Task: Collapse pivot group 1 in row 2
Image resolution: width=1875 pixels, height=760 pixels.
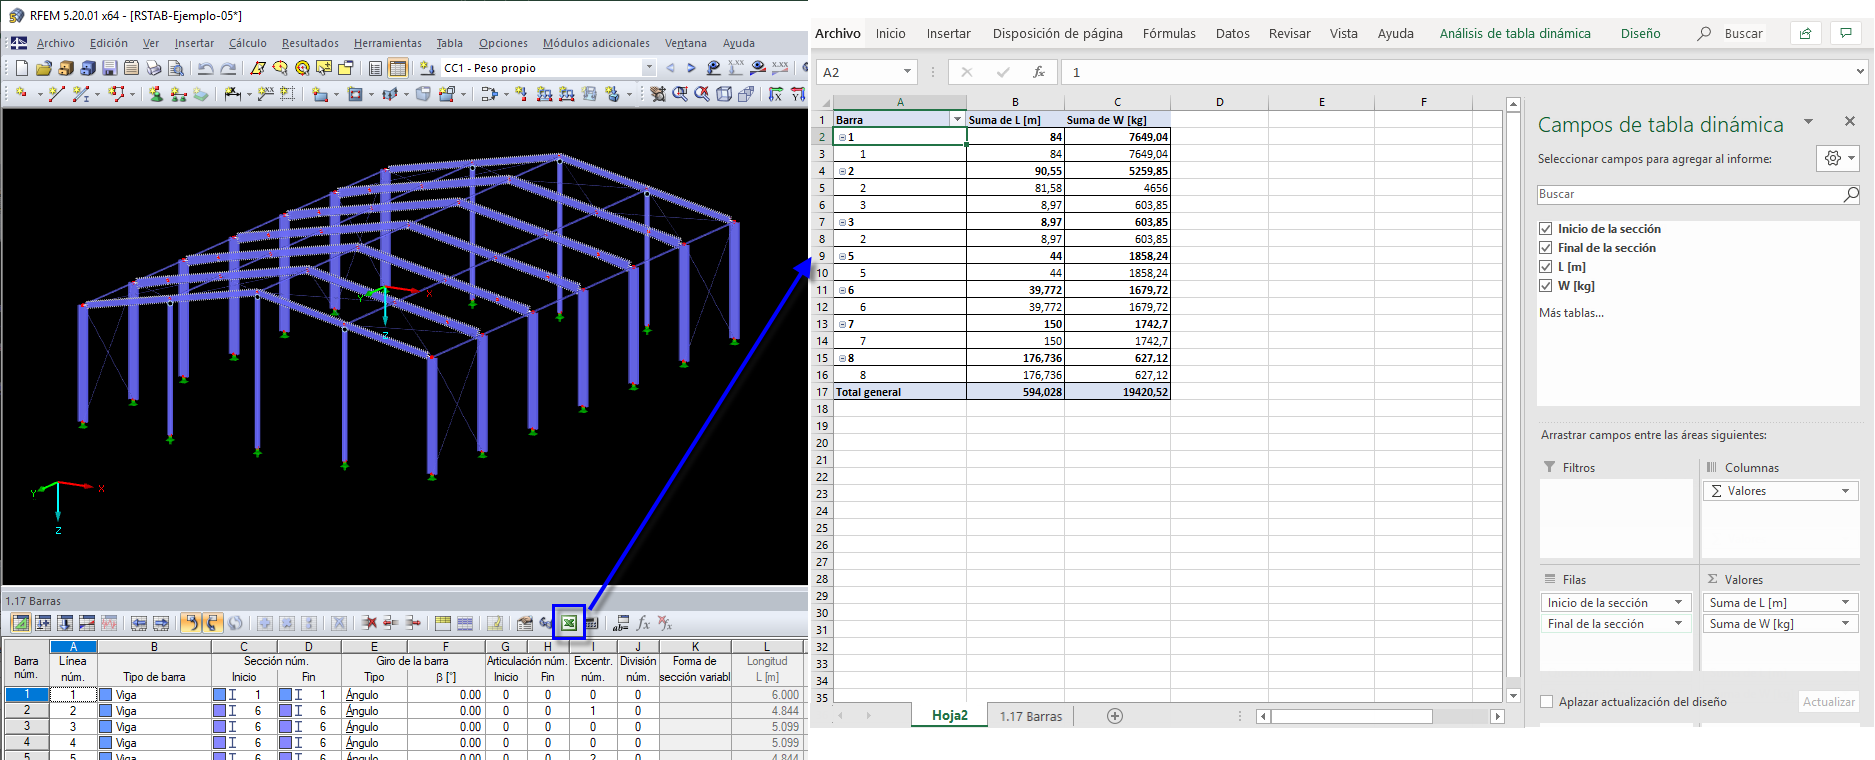Action: tap(842, 137)
